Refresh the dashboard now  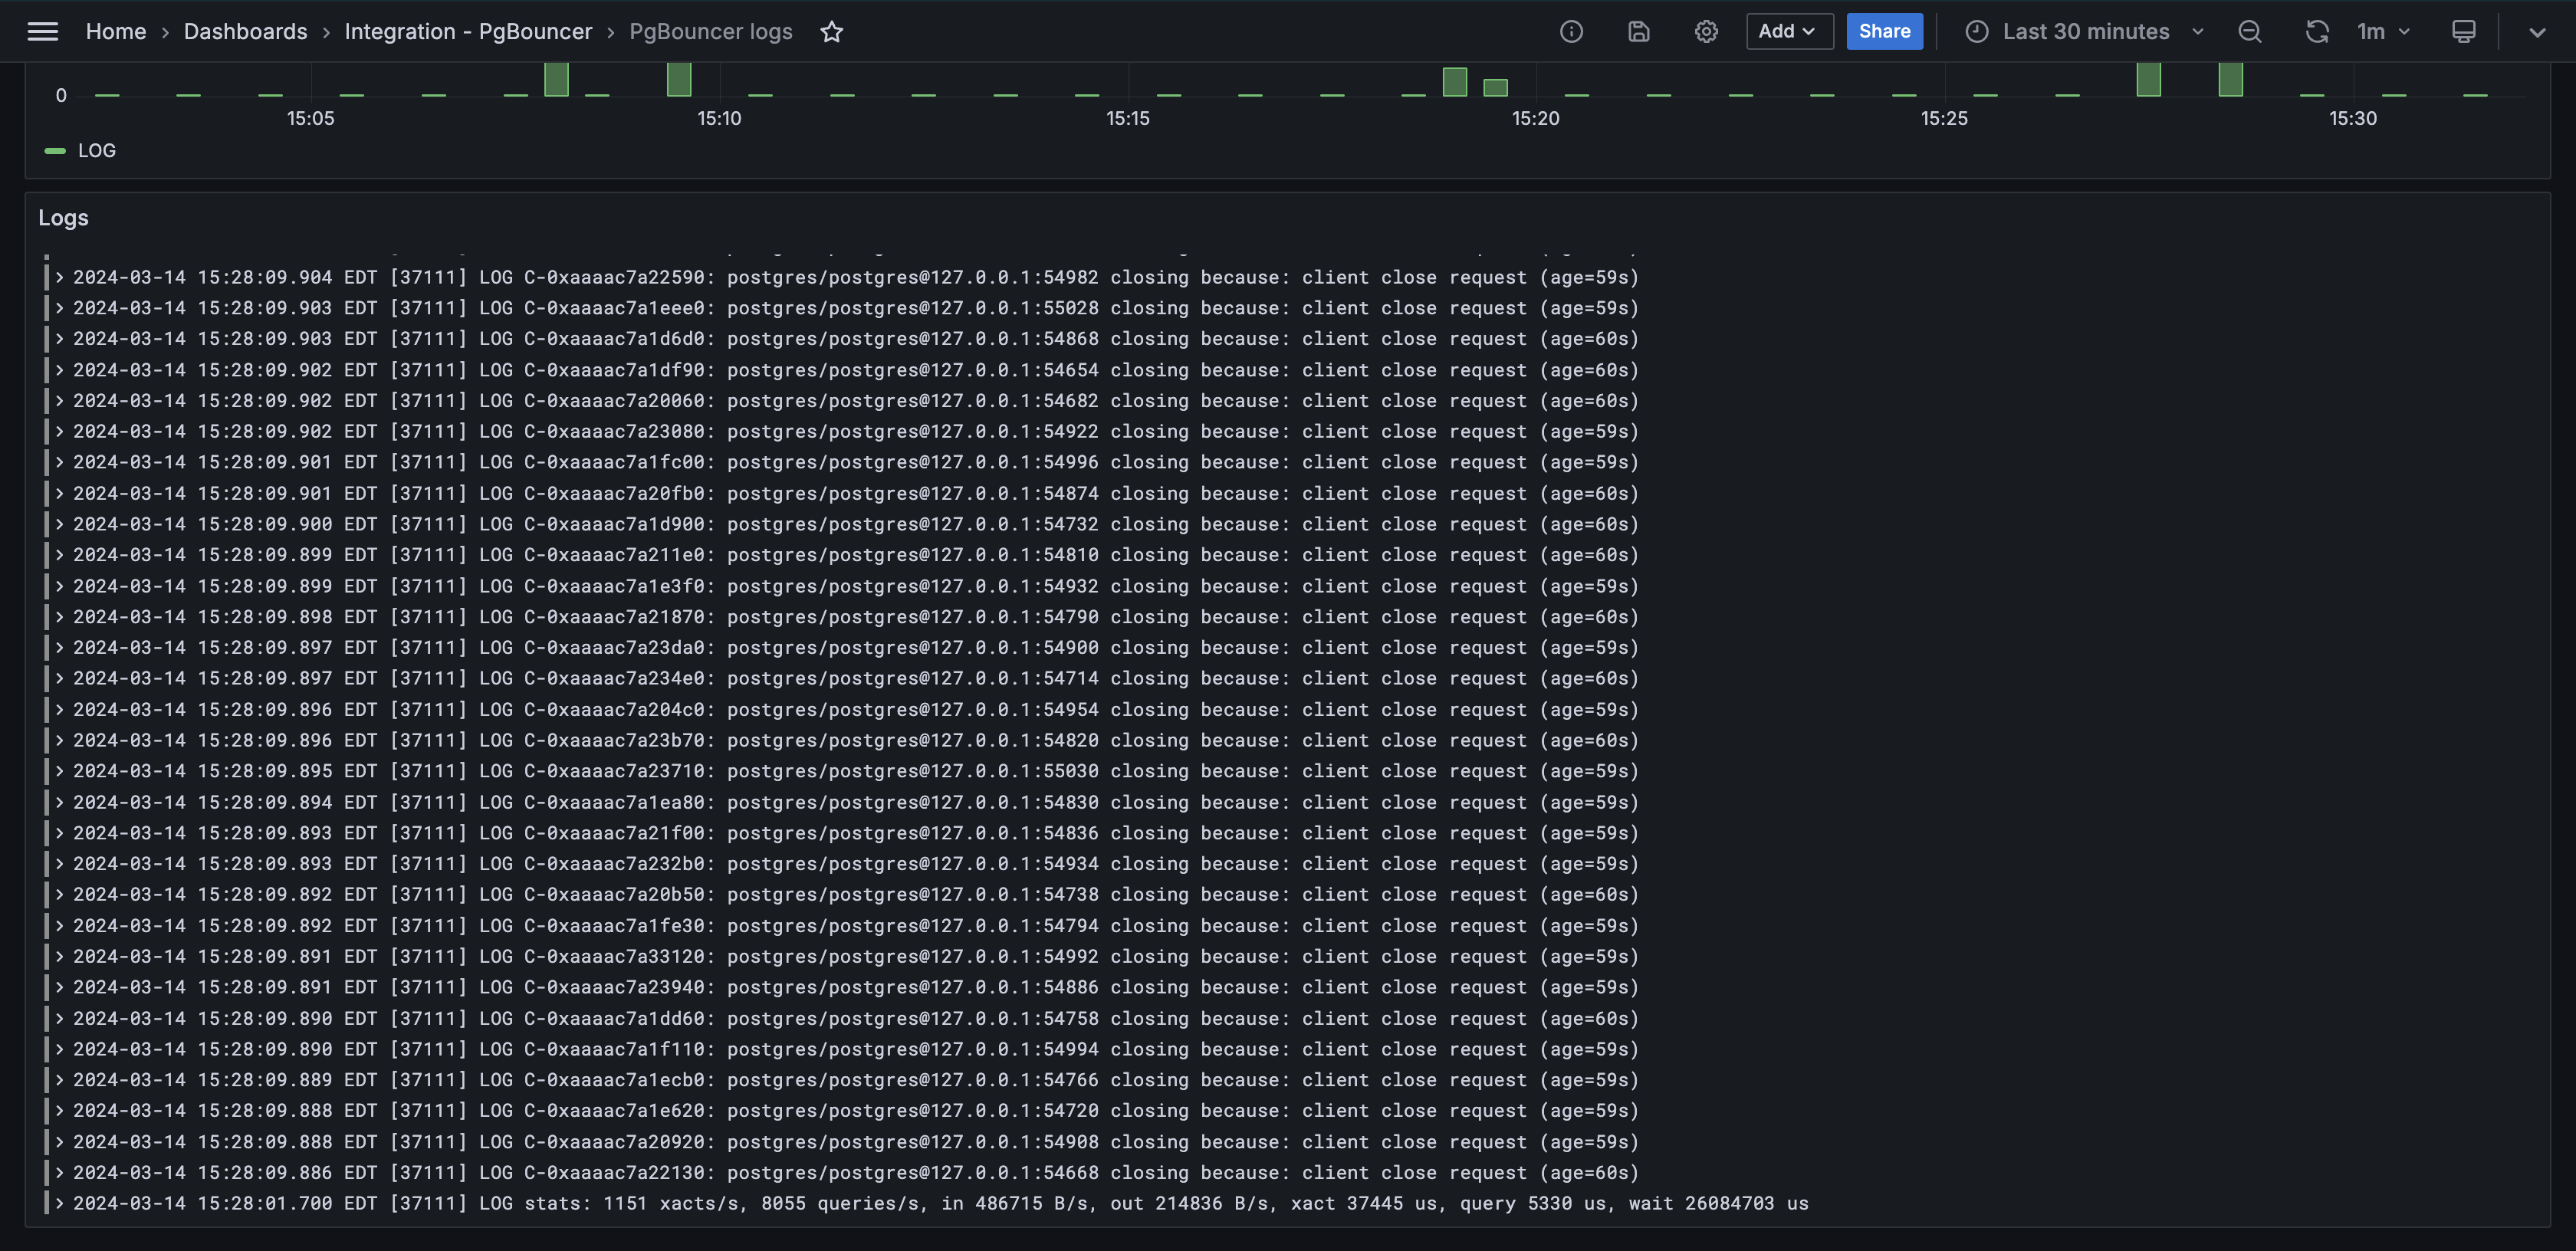click(x=2316, y=32)
